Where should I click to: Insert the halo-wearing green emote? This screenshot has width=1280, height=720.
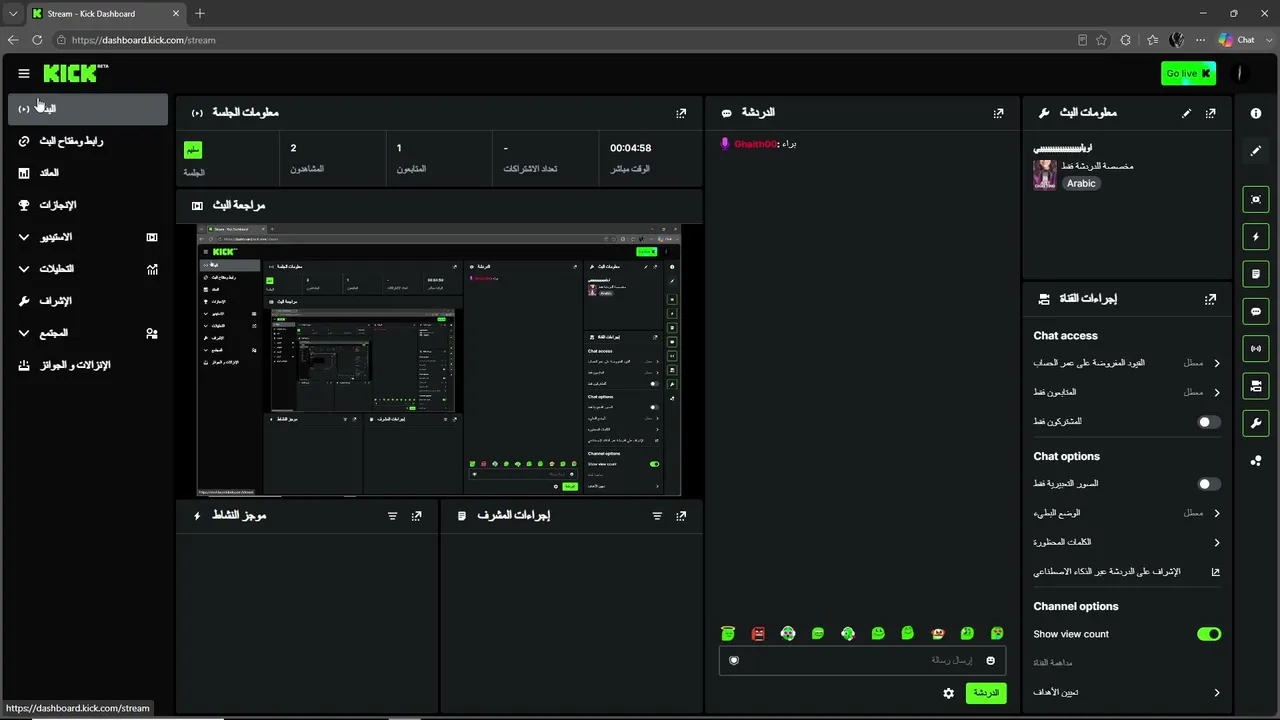(728, 633)
